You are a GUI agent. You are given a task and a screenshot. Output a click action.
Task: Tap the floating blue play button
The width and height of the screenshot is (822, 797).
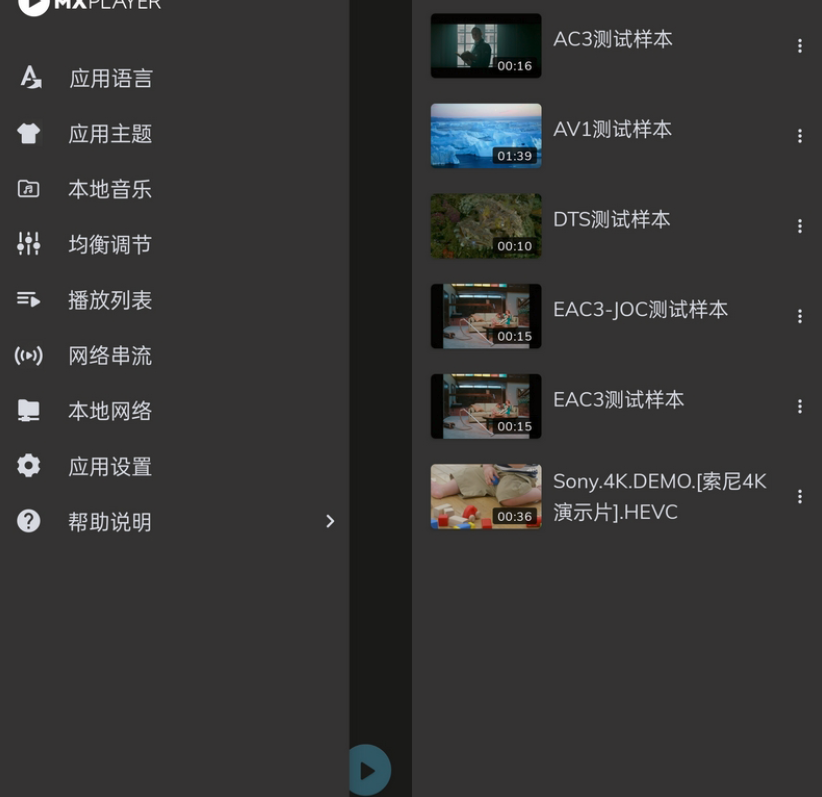point(370,771)
